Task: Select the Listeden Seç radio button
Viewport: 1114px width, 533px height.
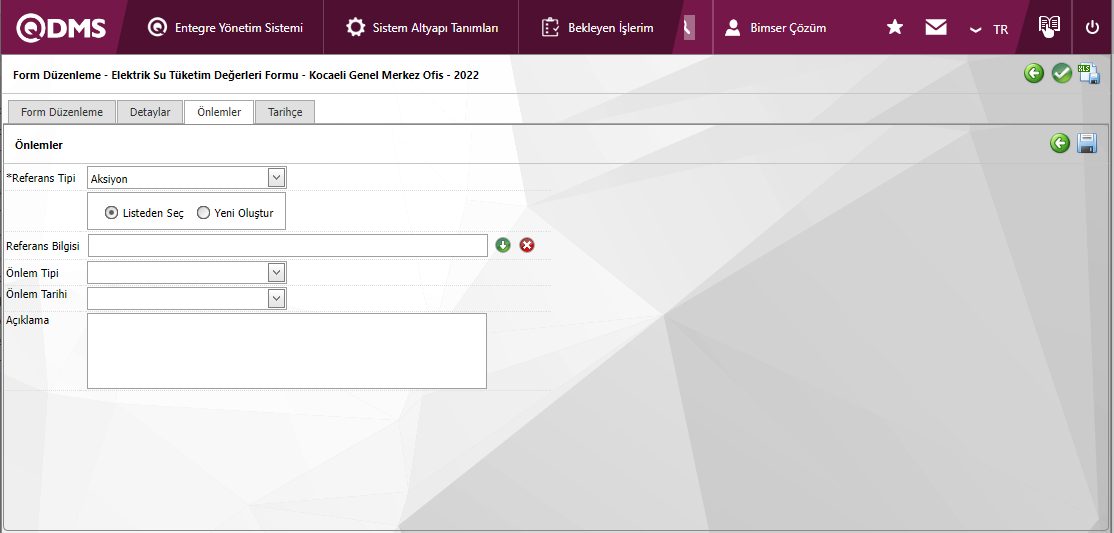Action: (111, 212)
